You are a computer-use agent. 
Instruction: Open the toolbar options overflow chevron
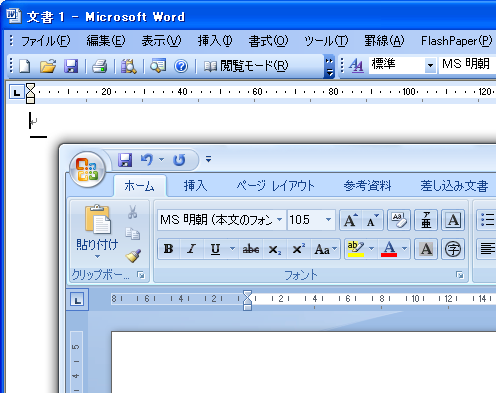click(x=329, y=67)
